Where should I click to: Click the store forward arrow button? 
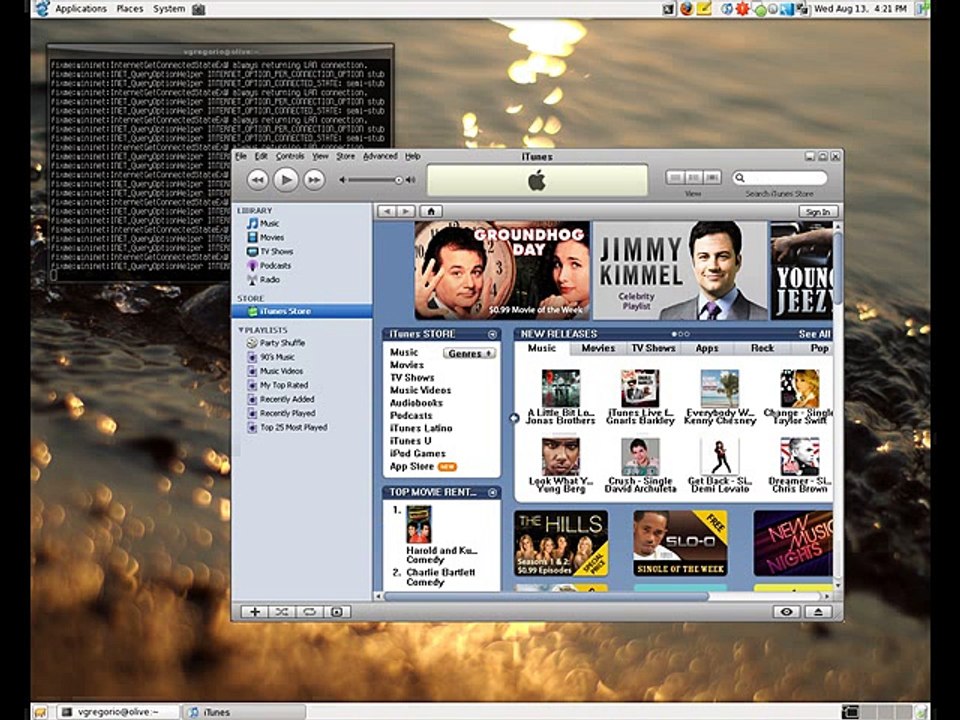click(x=406, y=211)
